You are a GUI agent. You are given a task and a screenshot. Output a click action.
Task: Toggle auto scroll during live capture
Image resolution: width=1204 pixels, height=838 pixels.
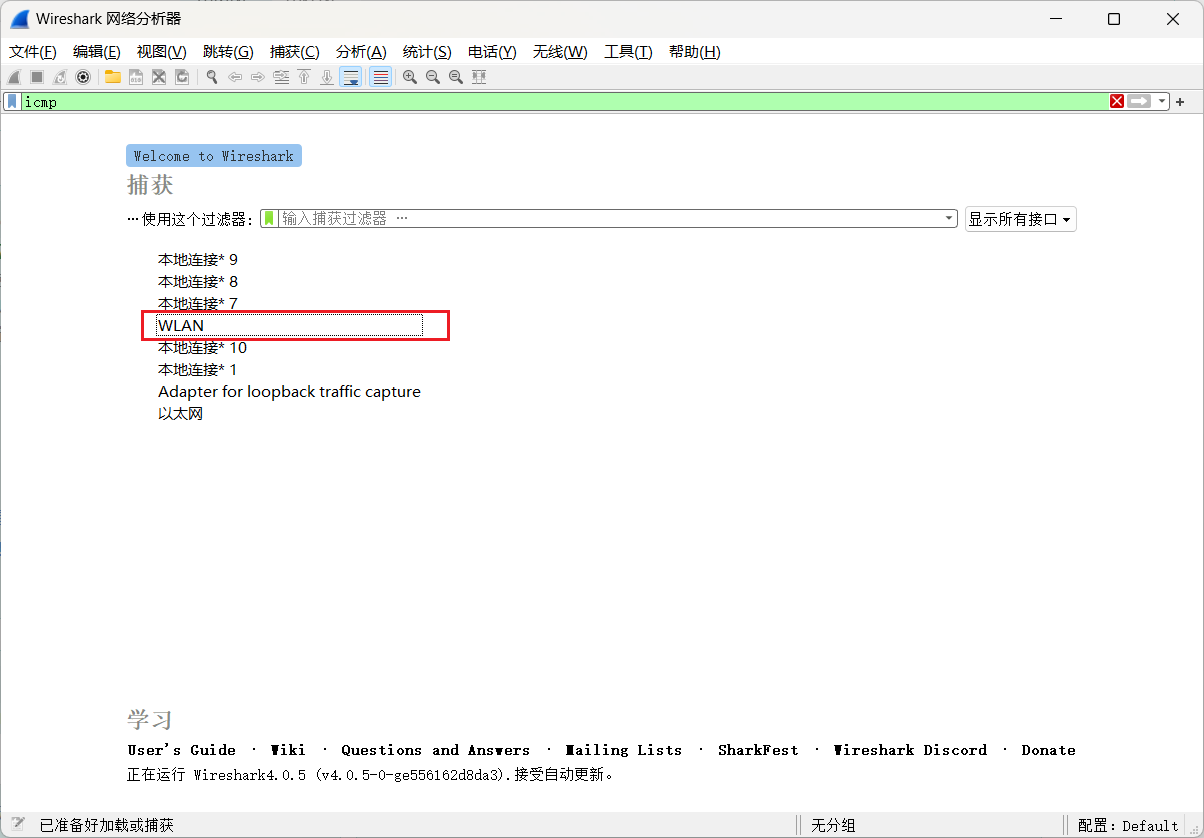[351, 77]
